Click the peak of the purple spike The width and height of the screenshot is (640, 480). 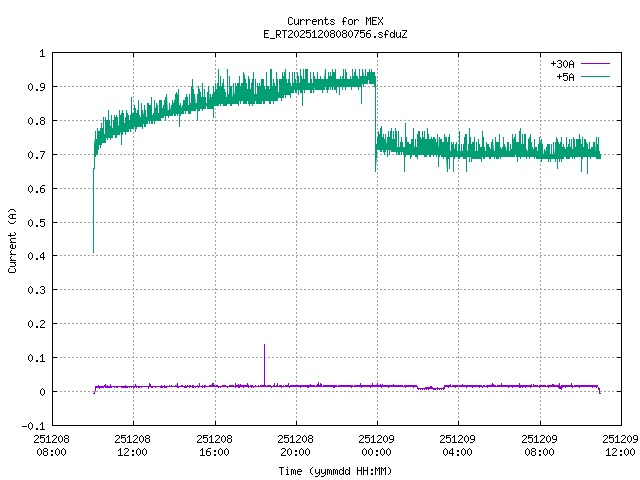264,345
